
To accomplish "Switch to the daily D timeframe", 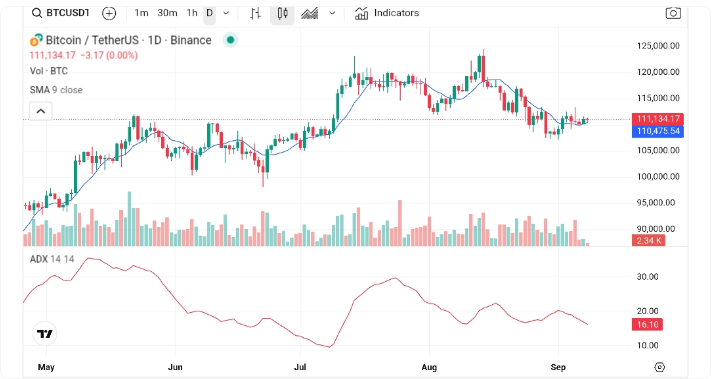I will (x=209, y=13).
